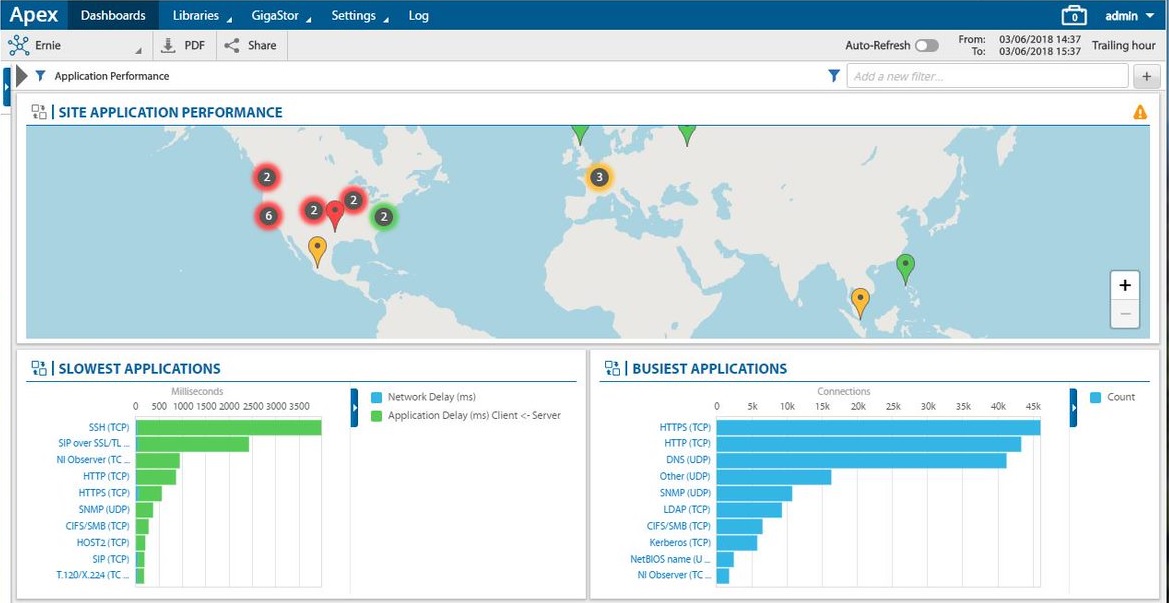Open the Log menu item
This screenshot has width=1169, height=603.
click(418, 15)
